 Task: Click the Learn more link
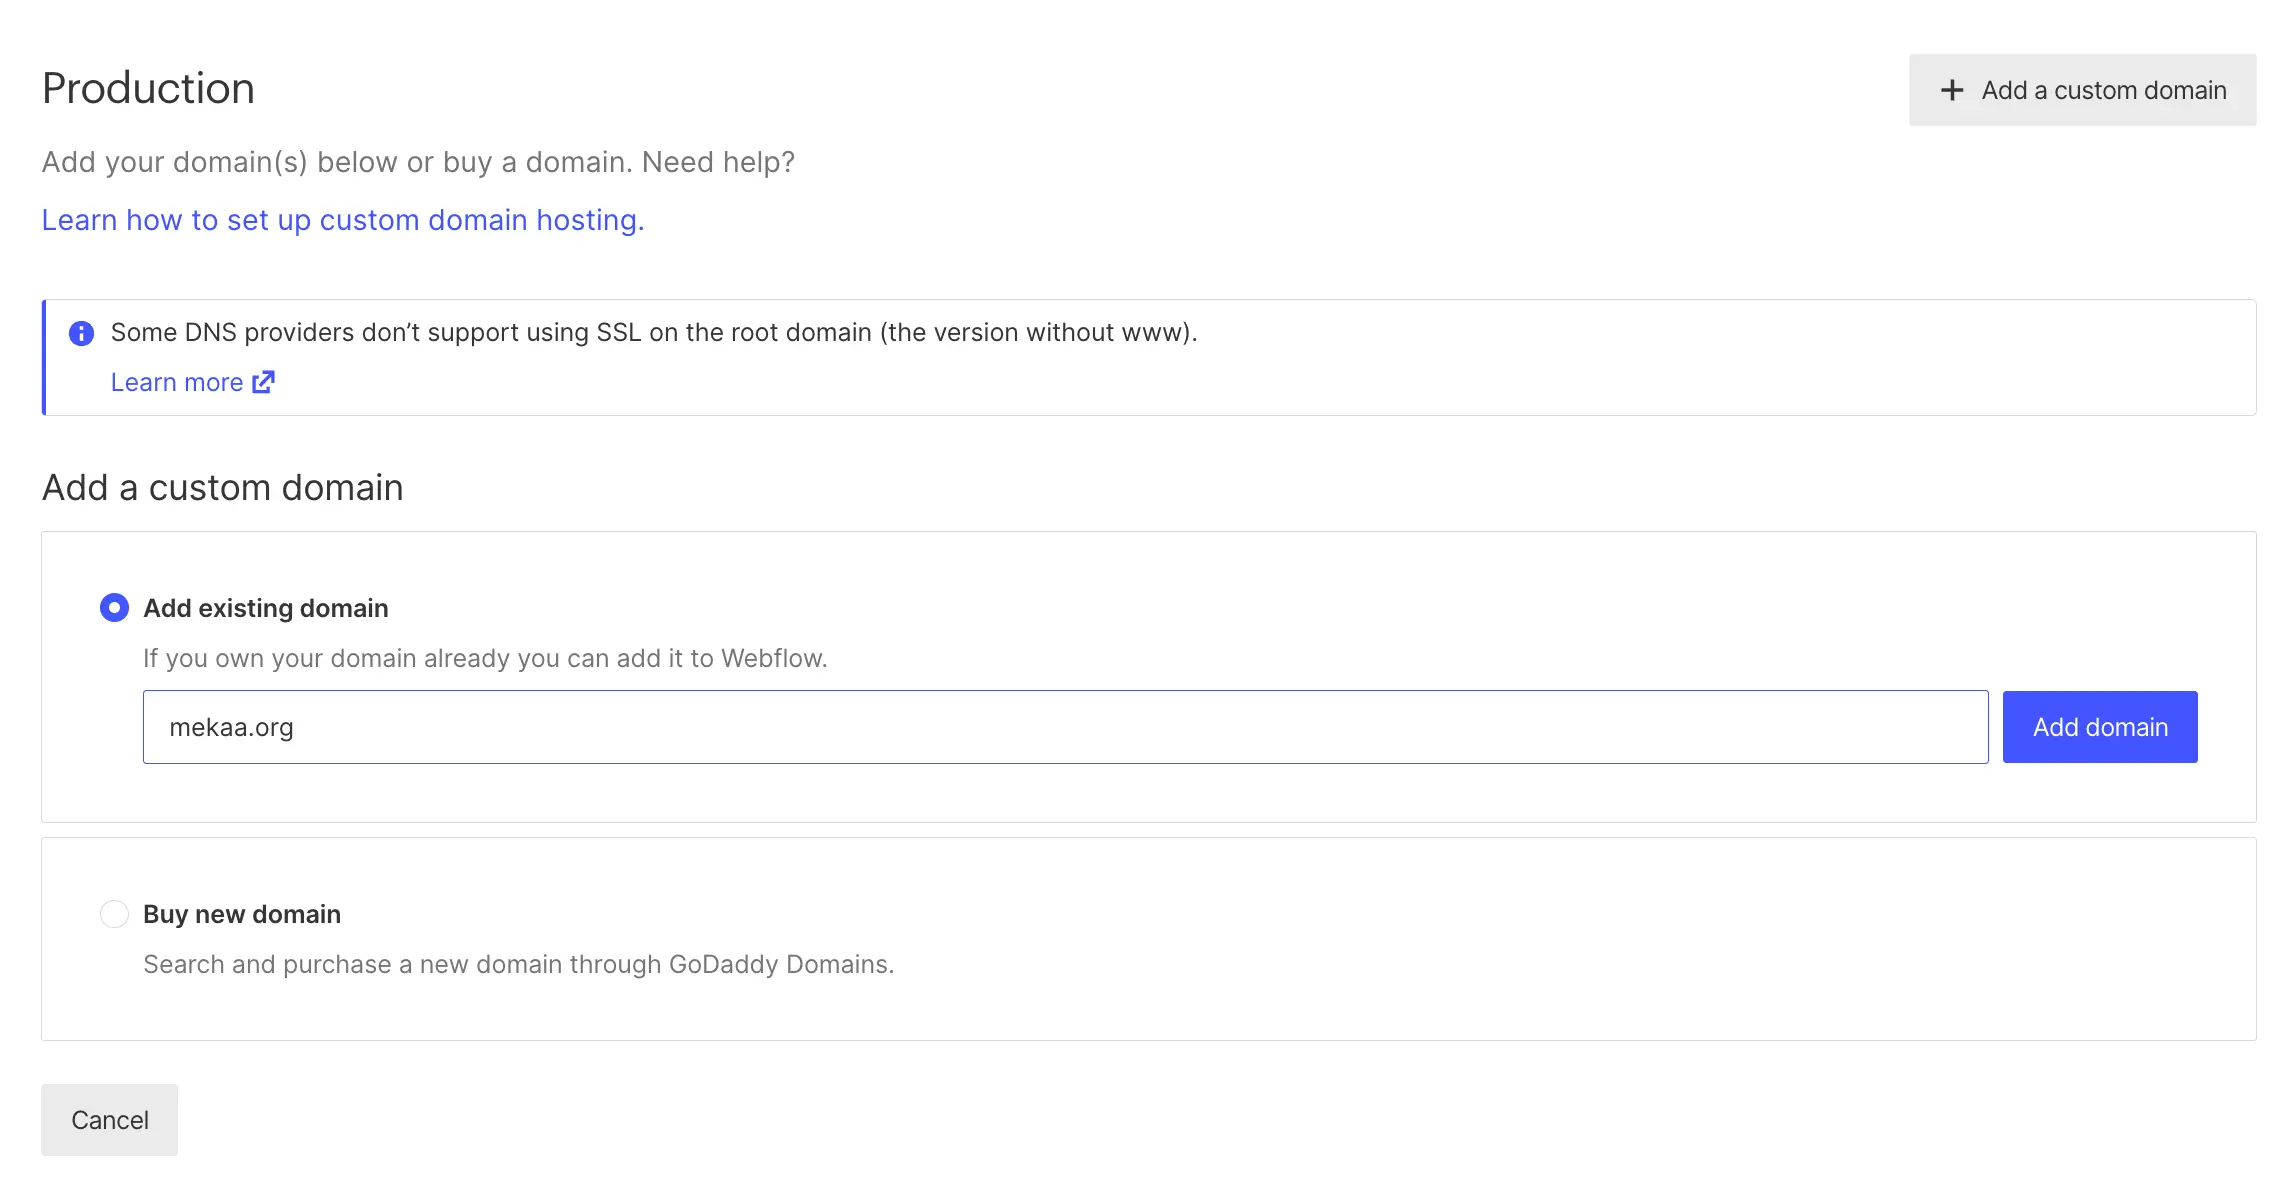177,382
